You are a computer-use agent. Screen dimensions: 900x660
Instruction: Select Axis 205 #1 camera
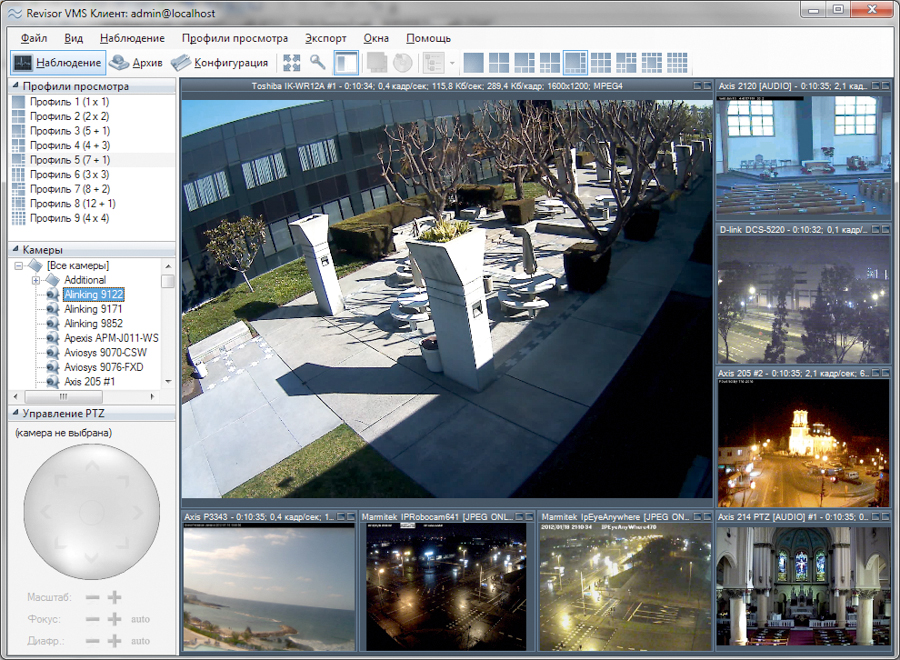(90, 382)
